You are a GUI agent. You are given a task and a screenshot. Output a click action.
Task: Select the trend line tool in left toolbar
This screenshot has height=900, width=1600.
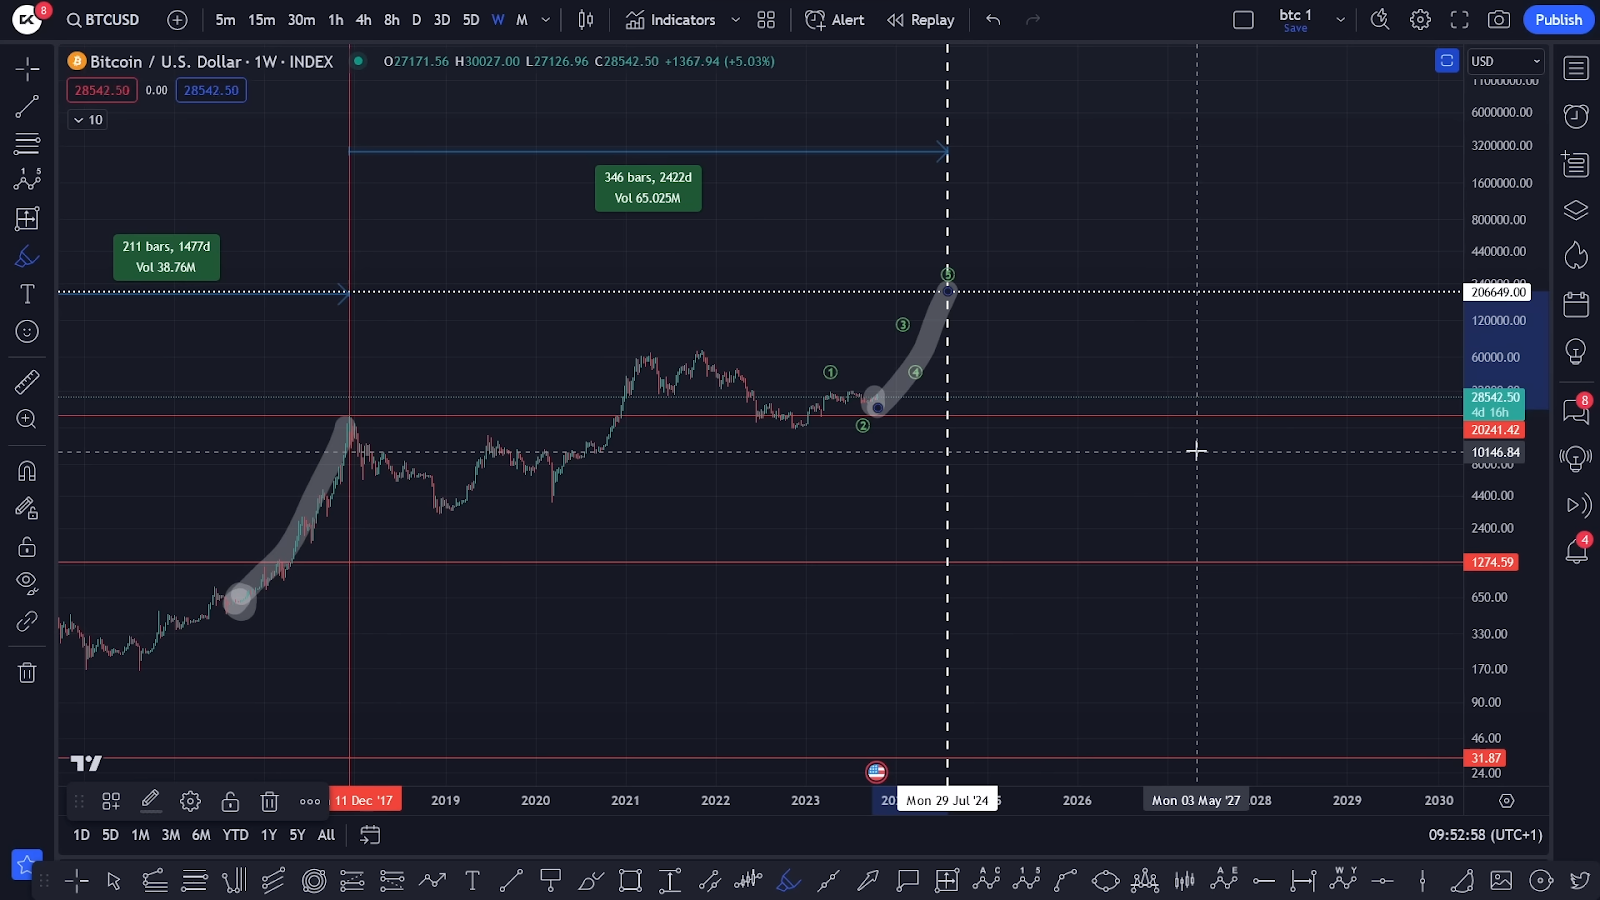[27, 107]
